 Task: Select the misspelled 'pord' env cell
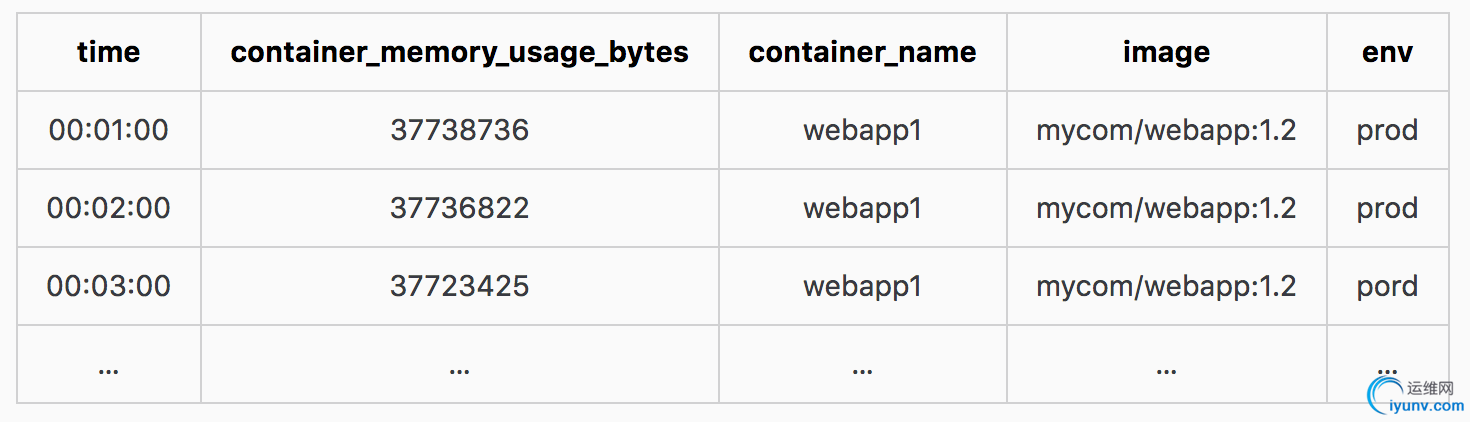(1387, 286)
